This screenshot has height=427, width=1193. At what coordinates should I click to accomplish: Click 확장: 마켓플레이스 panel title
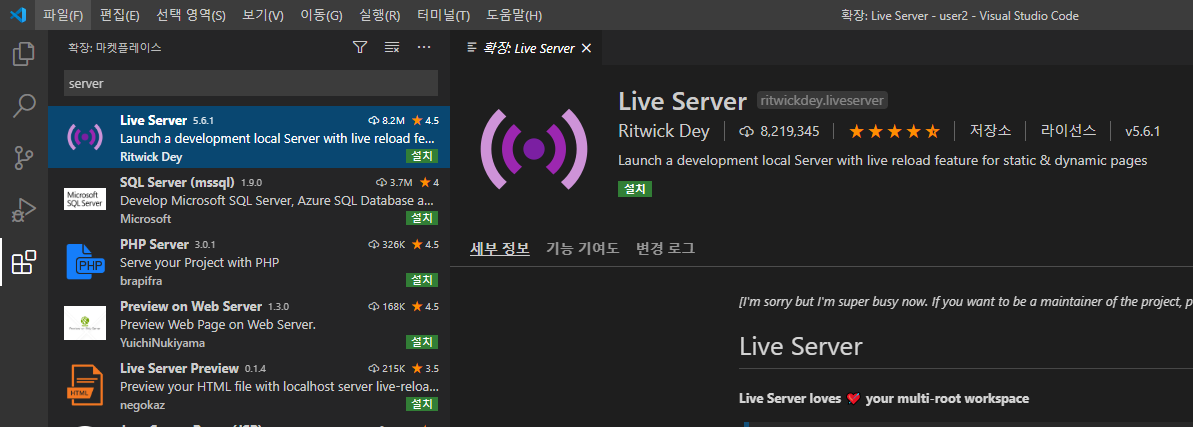pyautogui.click(x=115, y=47)
